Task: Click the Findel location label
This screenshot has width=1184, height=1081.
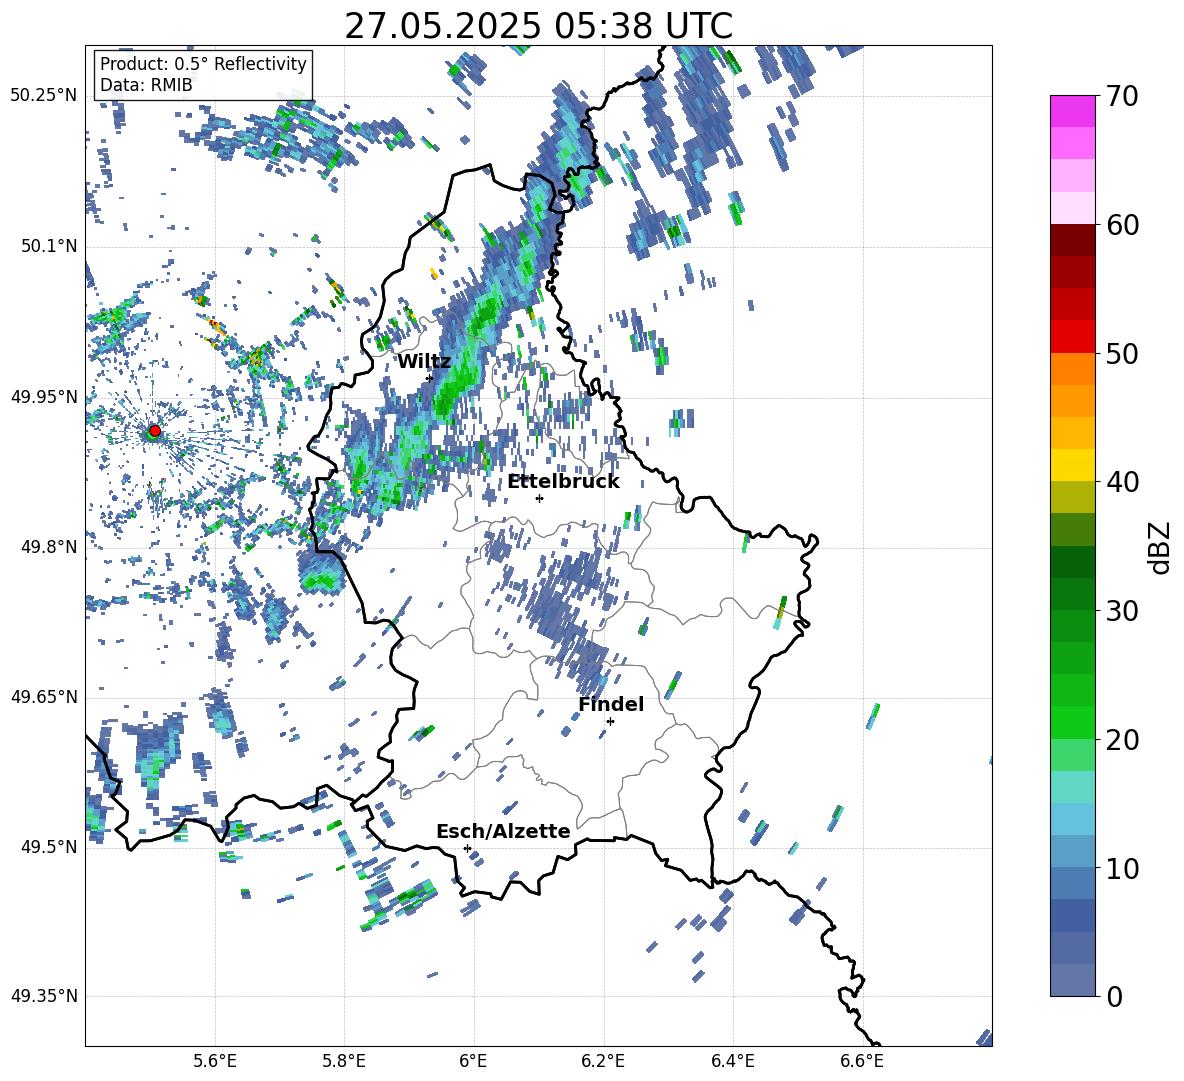Action: [611, 704]
